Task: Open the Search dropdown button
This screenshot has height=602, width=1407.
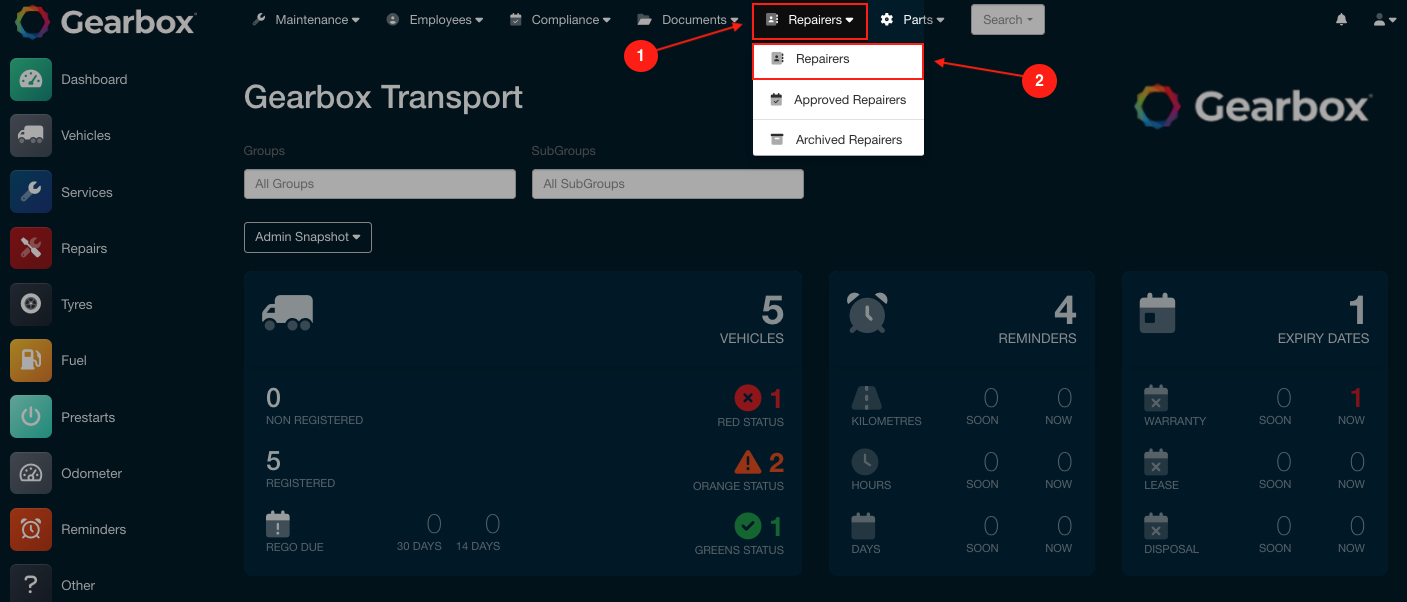Action: pos(1007,20)
